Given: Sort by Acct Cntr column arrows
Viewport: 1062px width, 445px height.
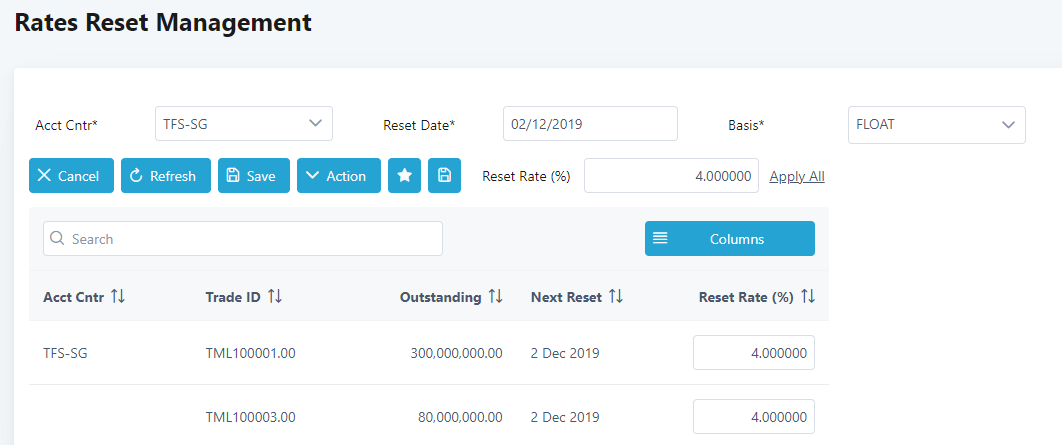Looking at the screenshot, I should point(118,297).
